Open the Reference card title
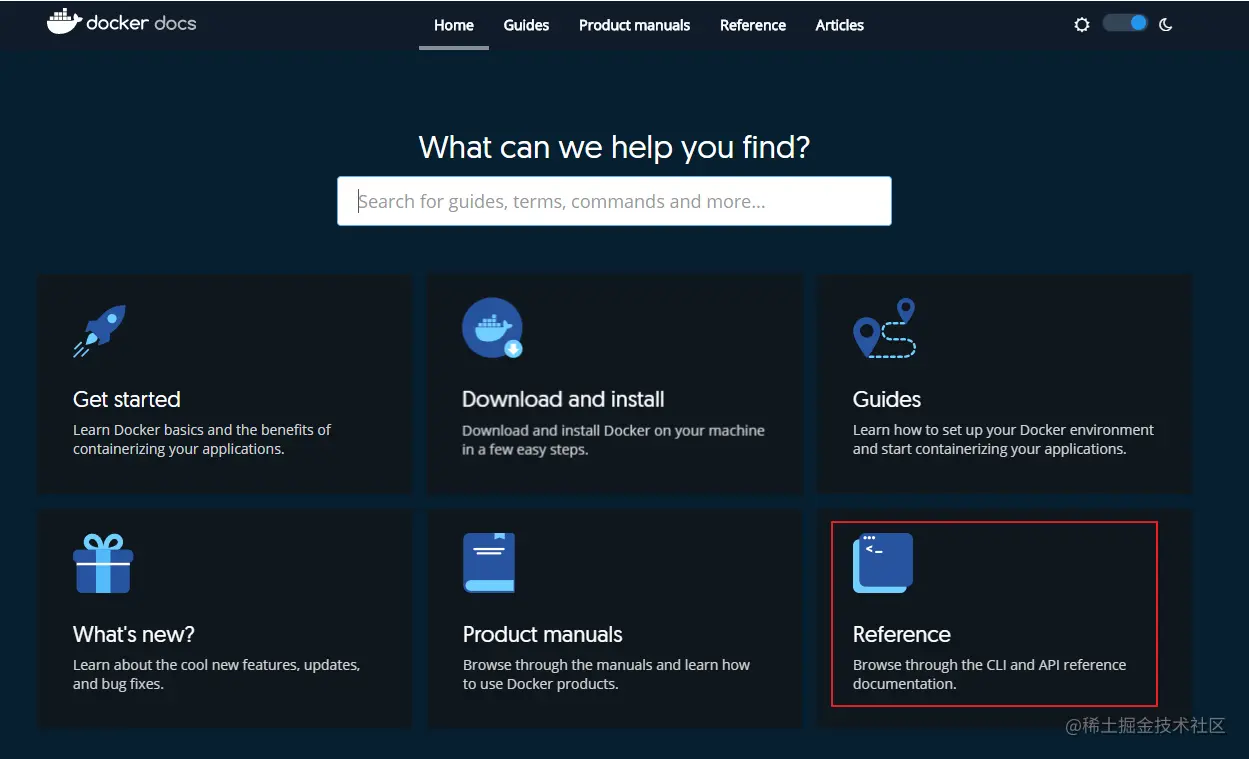Viewport: 1249px width, 759px height. 902,634
